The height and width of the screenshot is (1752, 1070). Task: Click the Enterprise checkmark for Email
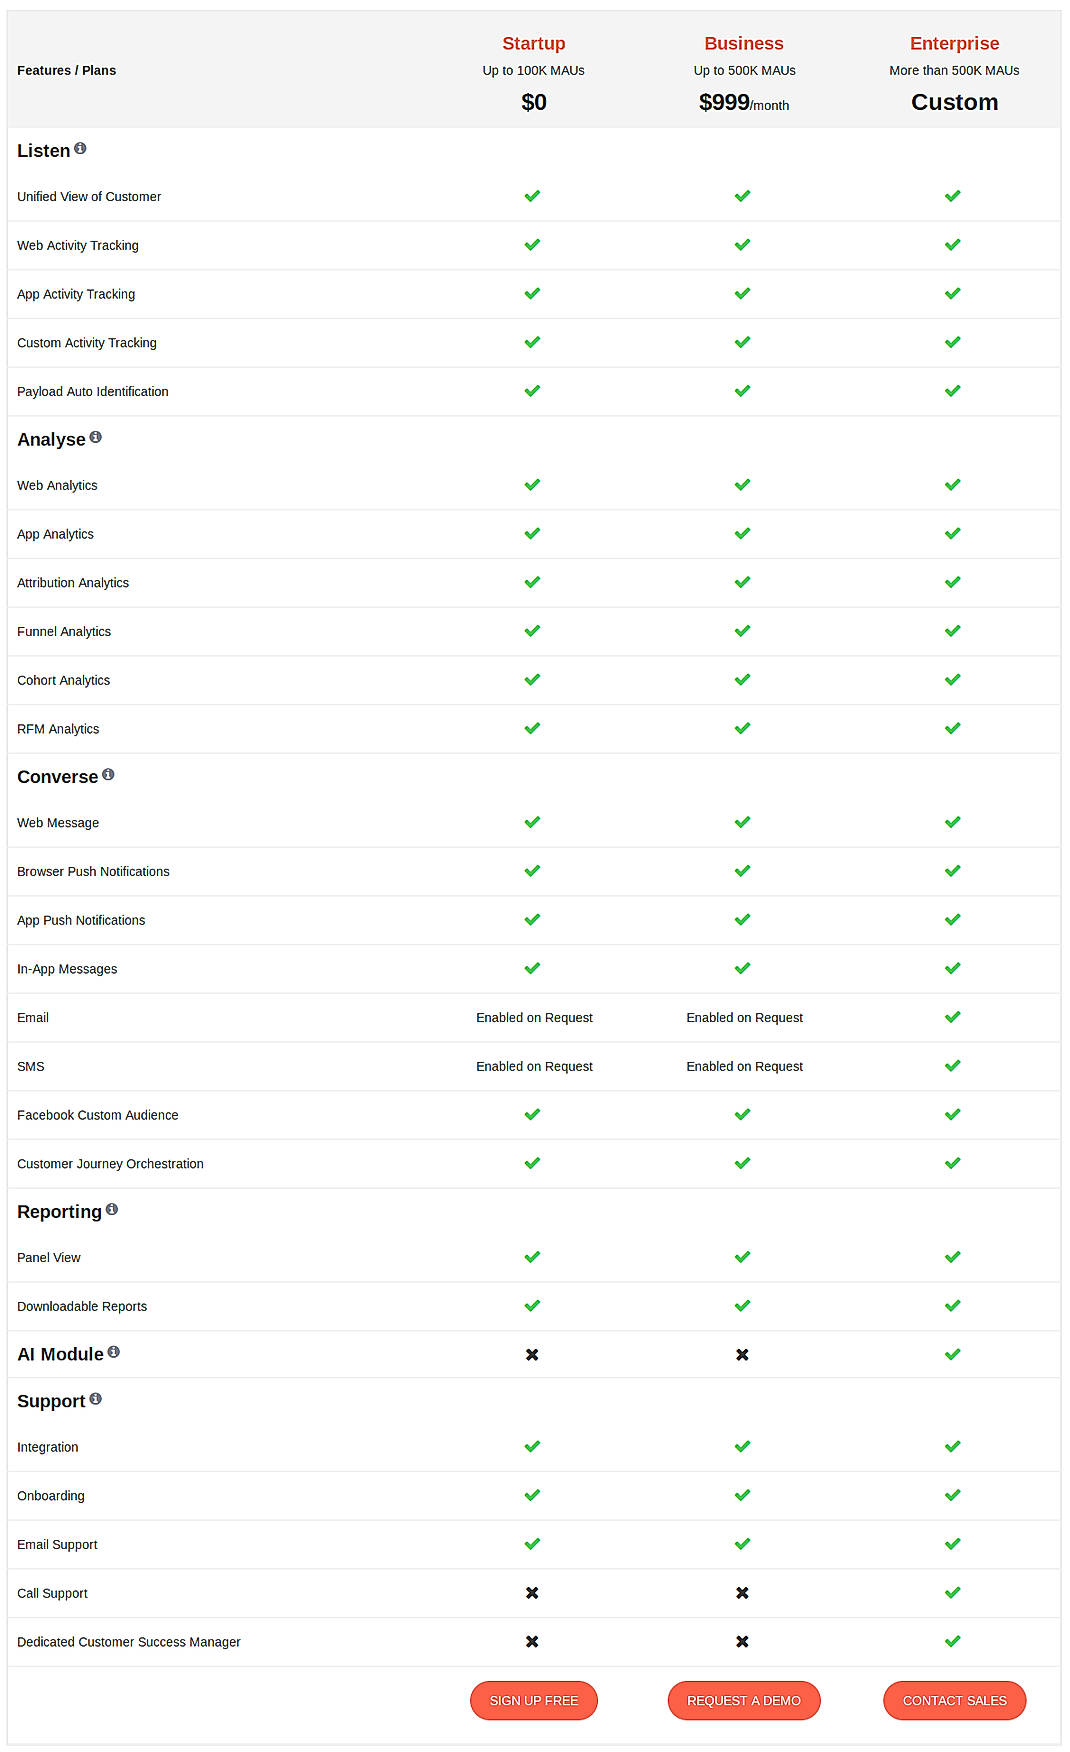[x=952, y=1016]
